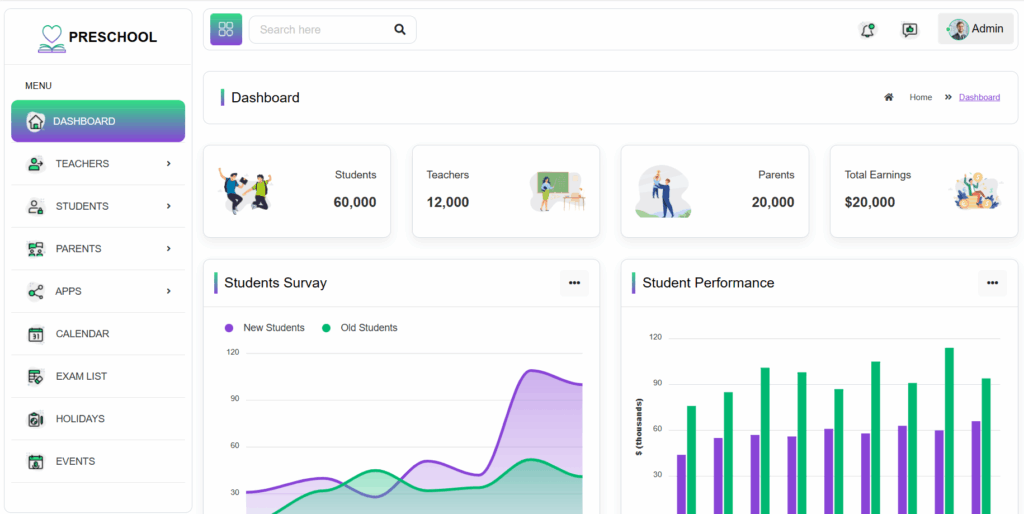Click the grid menu icon beside search
The image size is (1024, 514).
[x=226, y=29]
